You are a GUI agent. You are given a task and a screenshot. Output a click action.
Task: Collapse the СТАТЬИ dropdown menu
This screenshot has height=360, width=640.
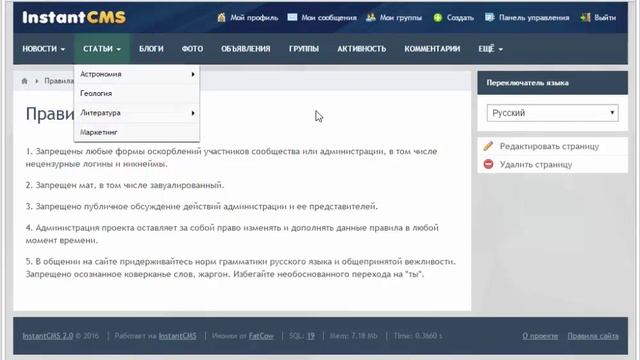[x=102, y=49]
